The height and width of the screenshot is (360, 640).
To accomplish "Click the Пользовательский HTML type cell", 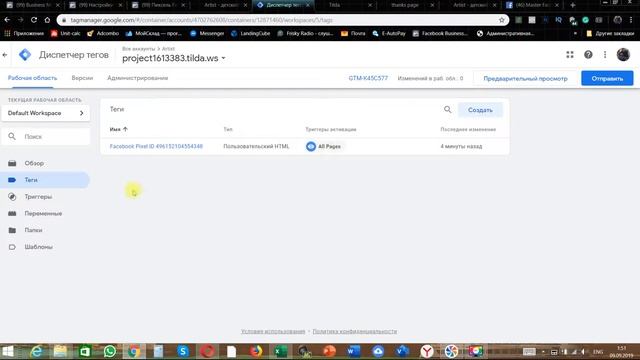I will (256, 146).
